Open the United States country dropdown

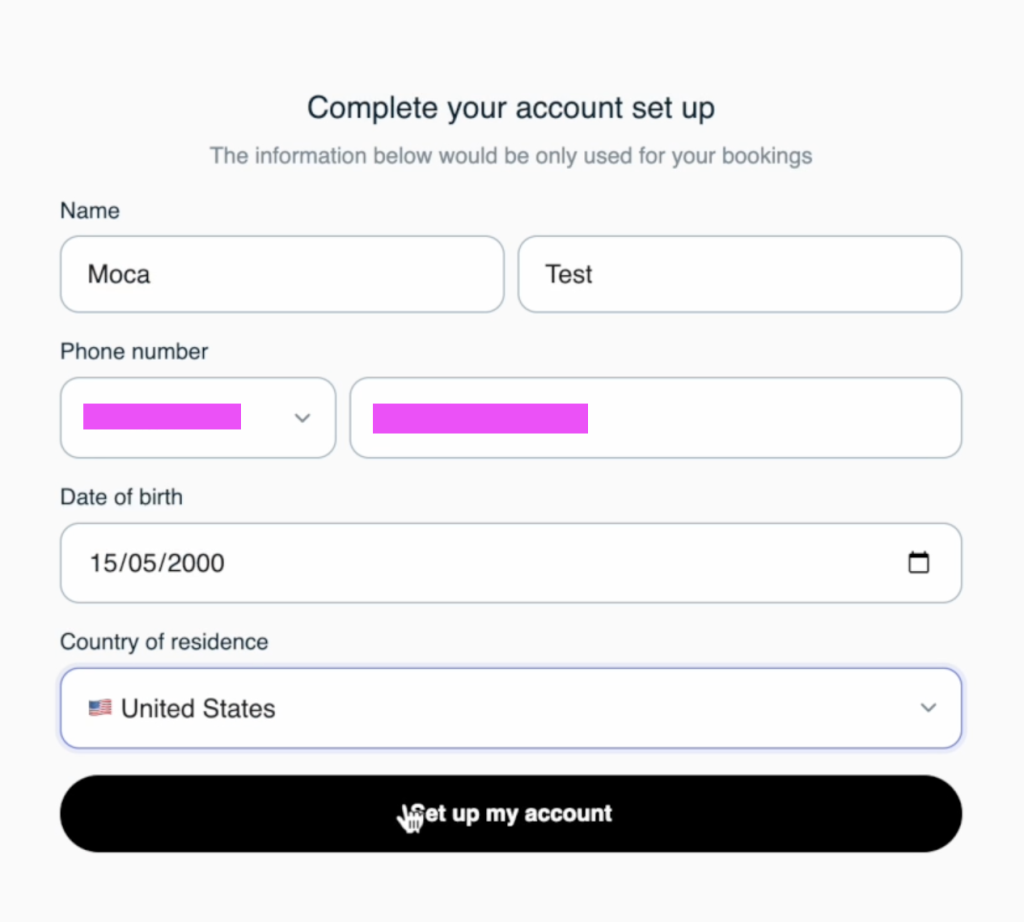(x=510, y=708)
